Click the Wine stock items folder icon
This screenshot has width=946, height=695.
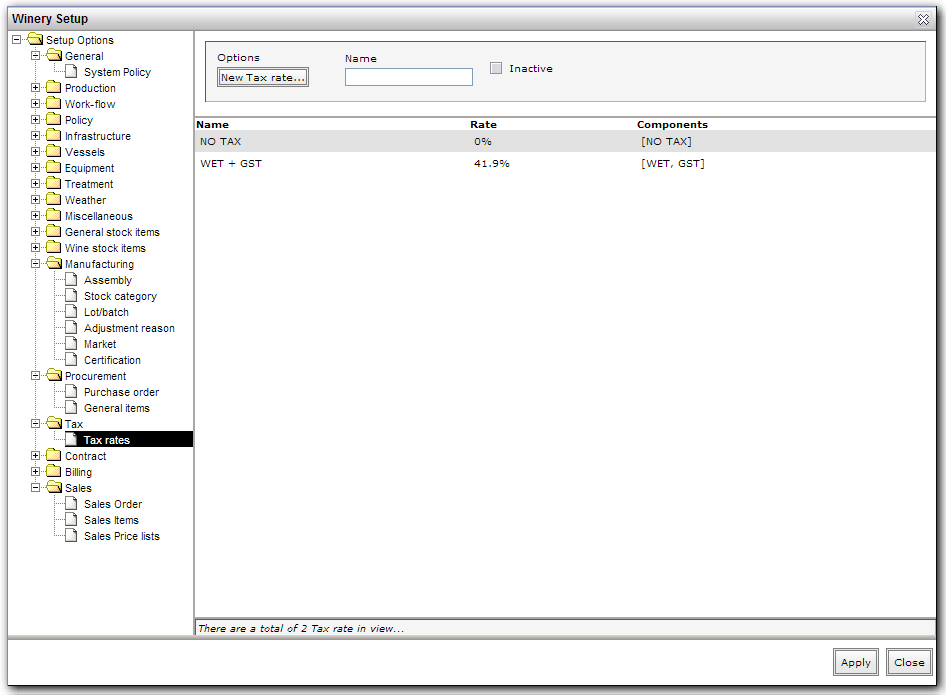pyautogui.click(x=54, y=247)
